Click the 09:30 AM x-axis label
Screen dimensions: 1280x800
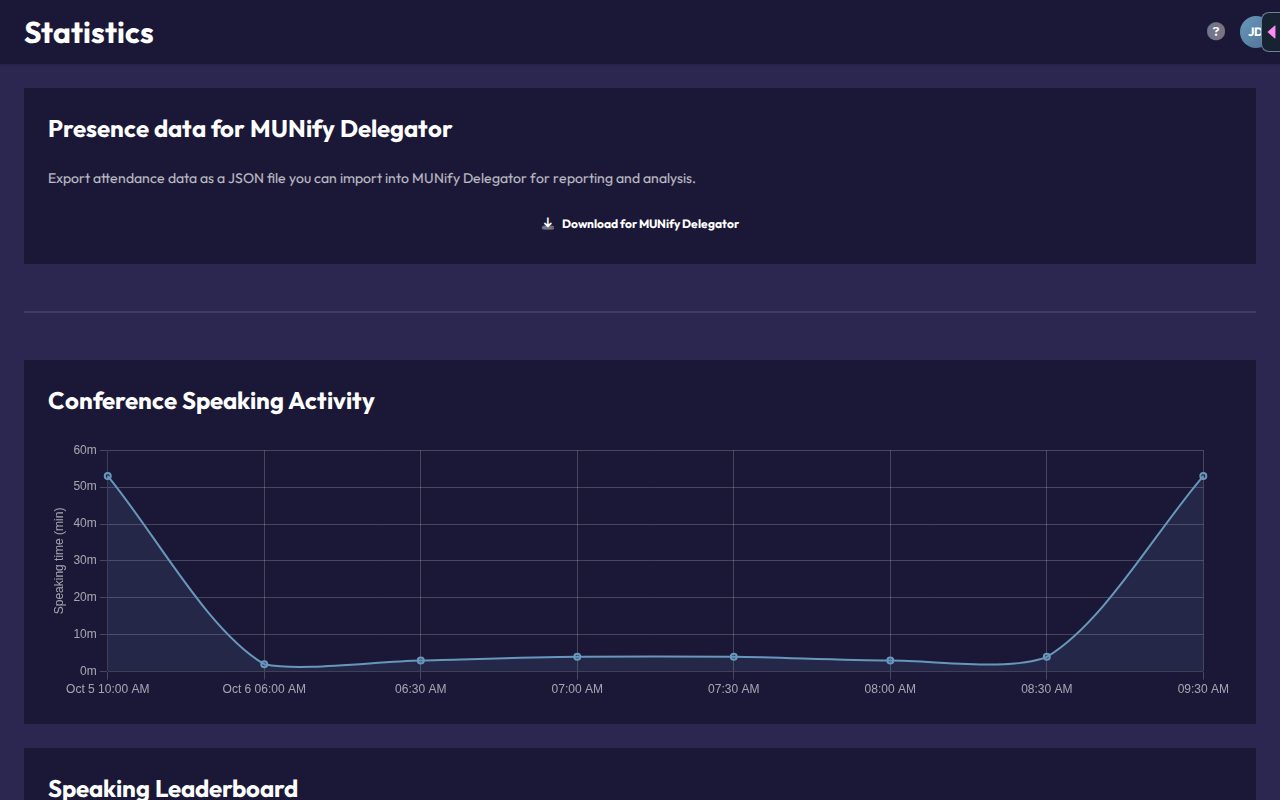click(1203, 689)
